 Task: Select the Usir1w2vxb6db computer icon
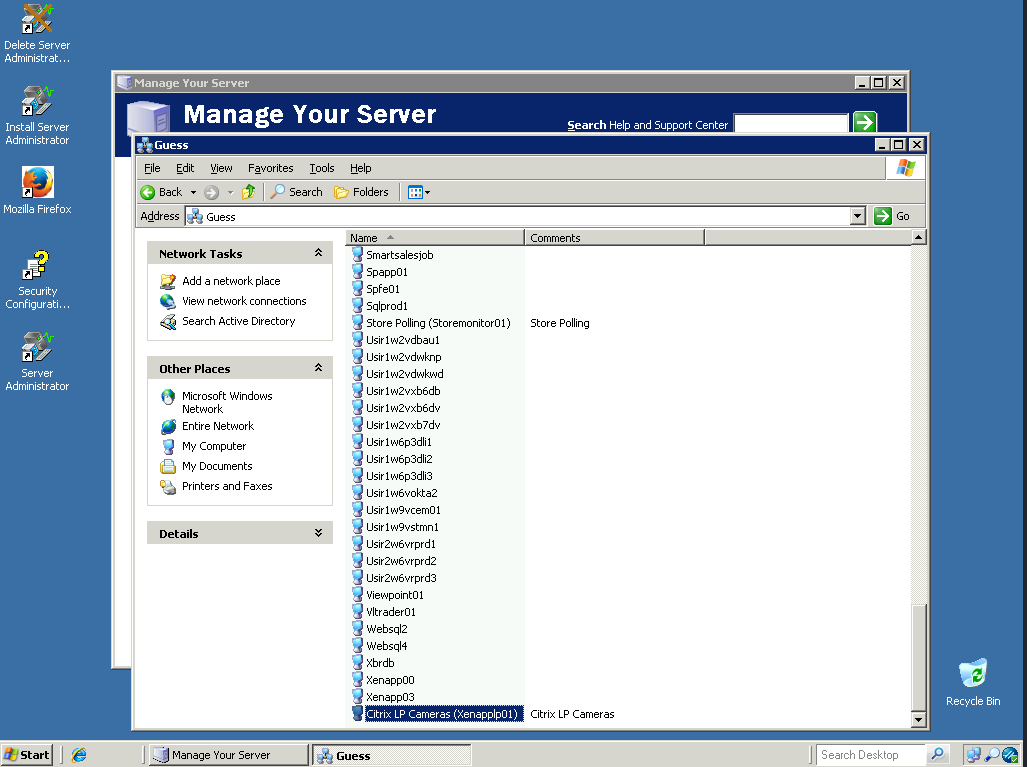point(357,390)
